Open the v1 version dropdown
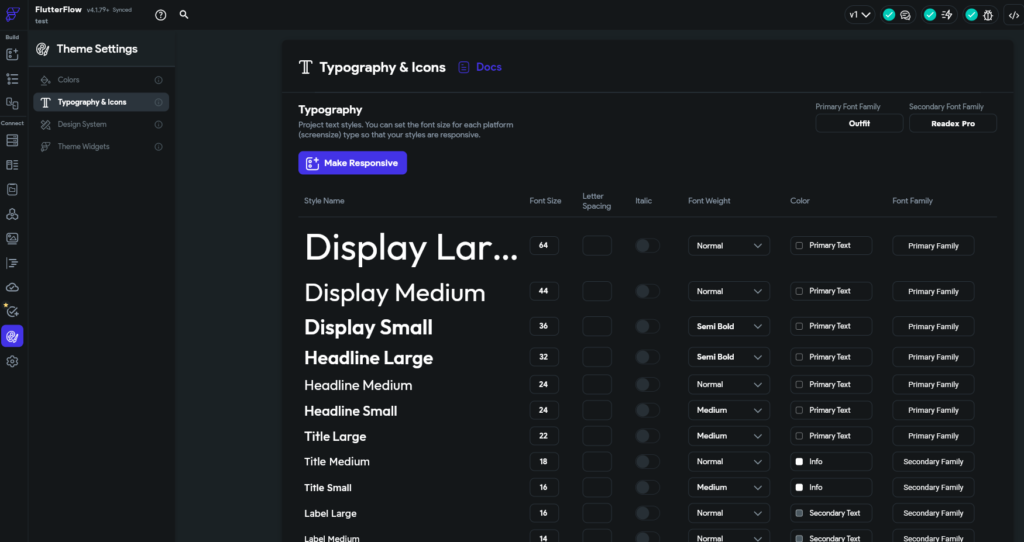 click(x=859, y=15)
